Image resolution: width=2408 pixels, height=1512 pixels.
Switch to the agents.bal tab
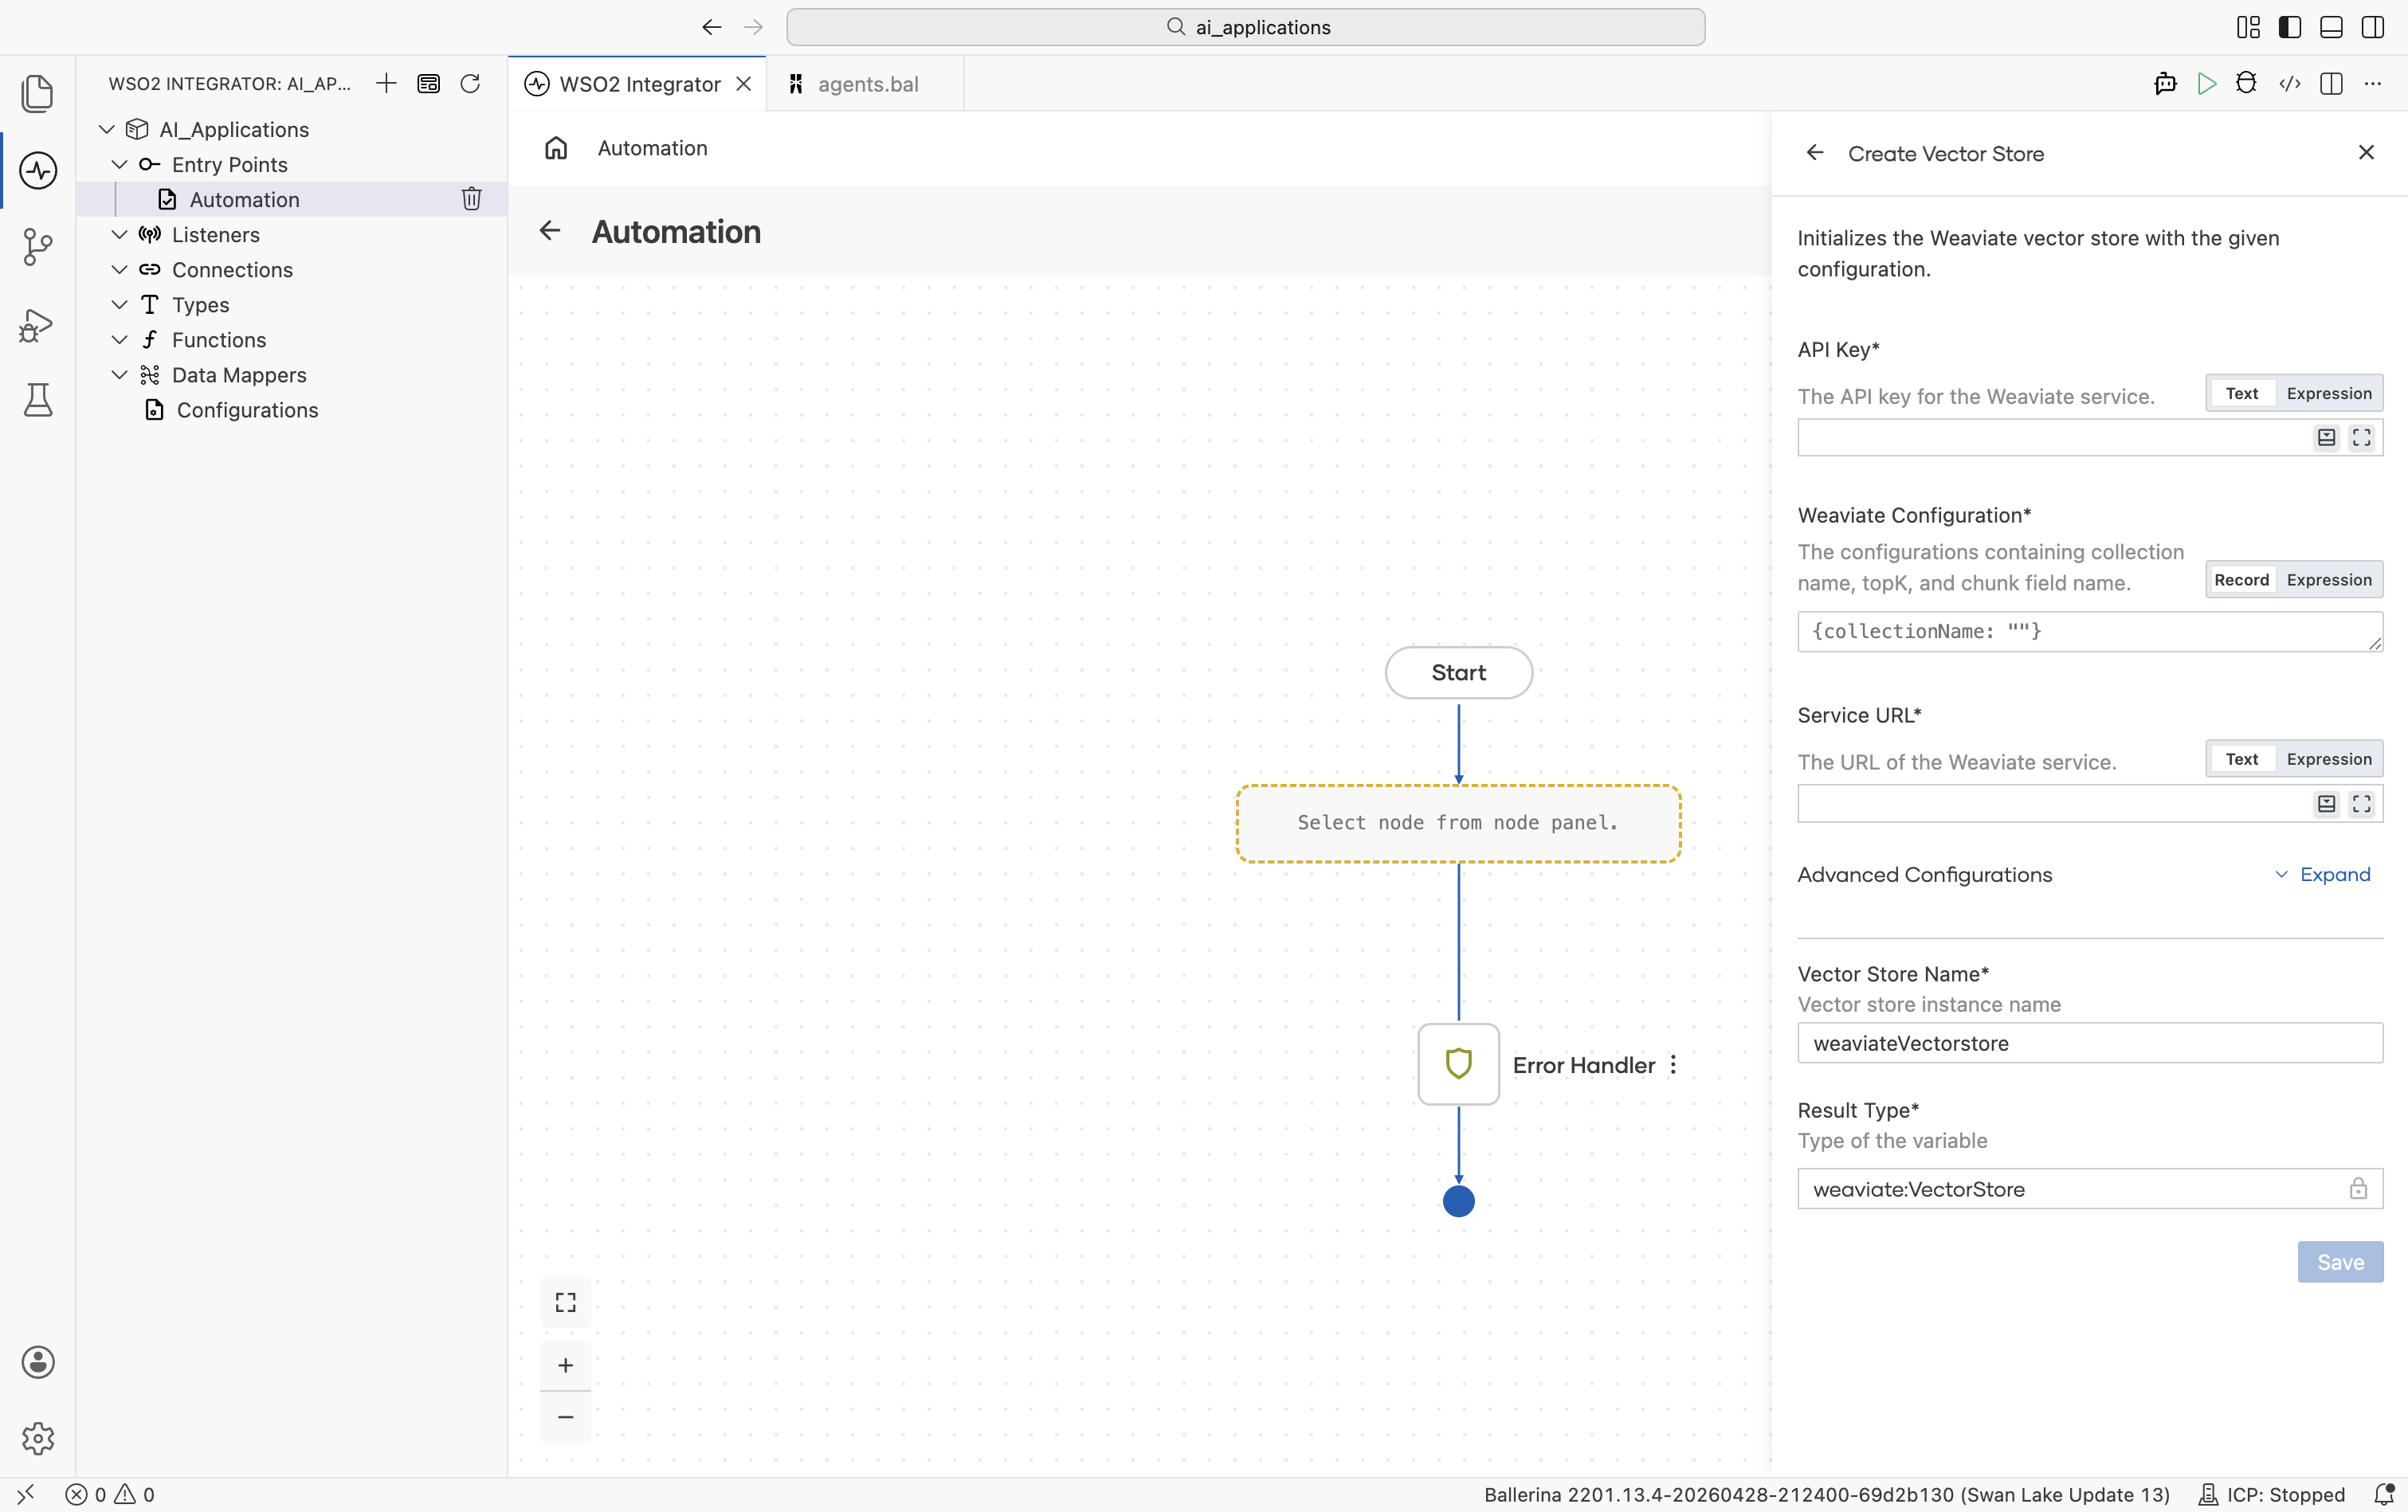click(866, 84)
